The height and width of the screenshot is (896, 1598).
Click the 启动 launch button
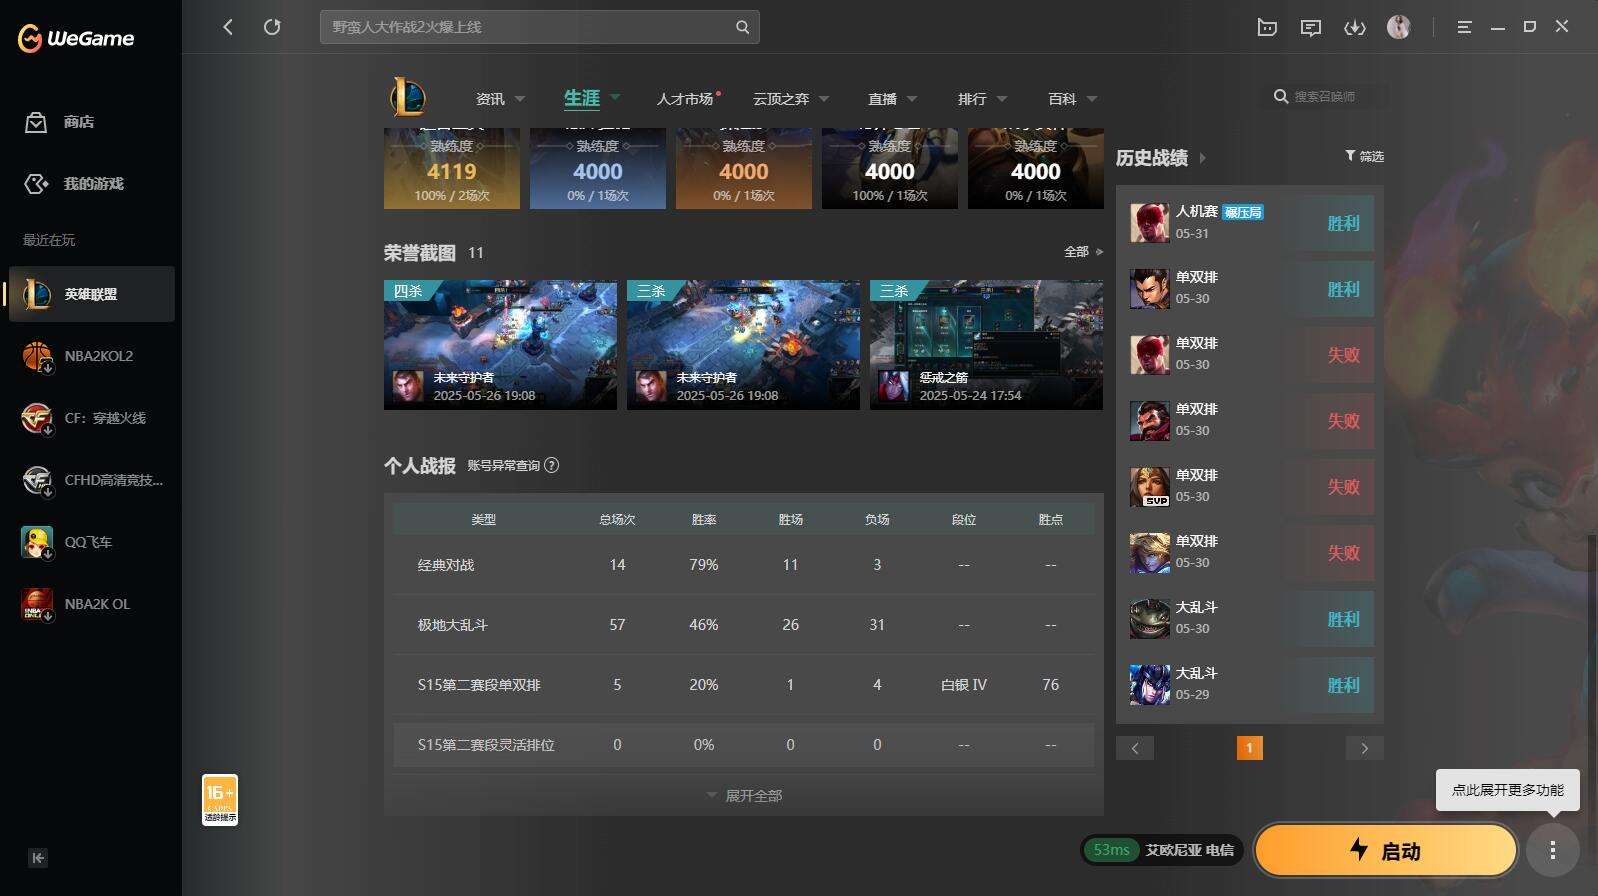tap(1386, 850)
